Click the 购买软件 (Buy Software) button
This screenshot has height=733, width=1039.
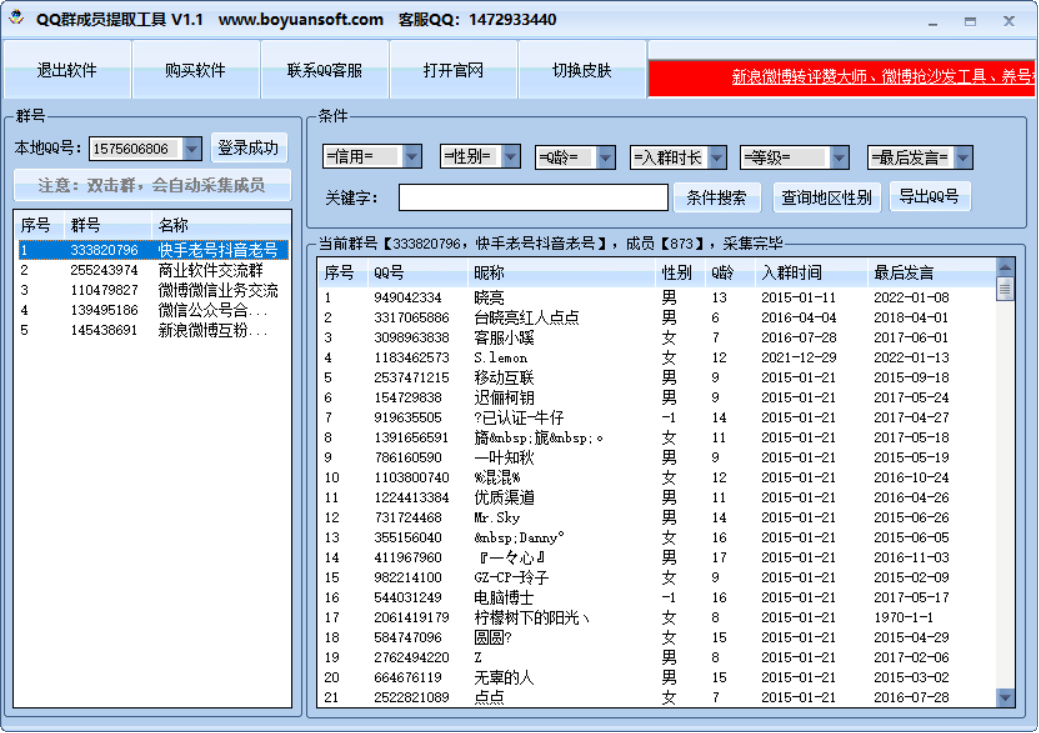(196, 70)
